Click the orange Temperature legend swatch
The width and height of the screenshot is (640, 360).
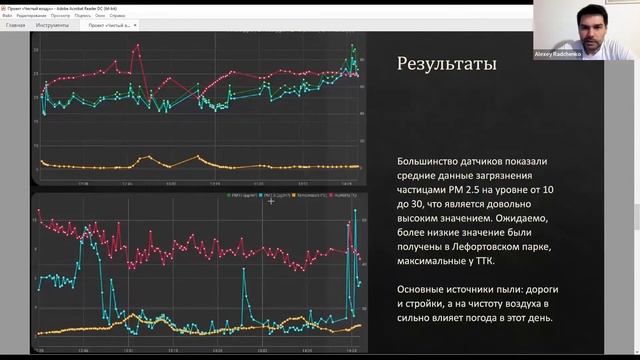point(294,196)
